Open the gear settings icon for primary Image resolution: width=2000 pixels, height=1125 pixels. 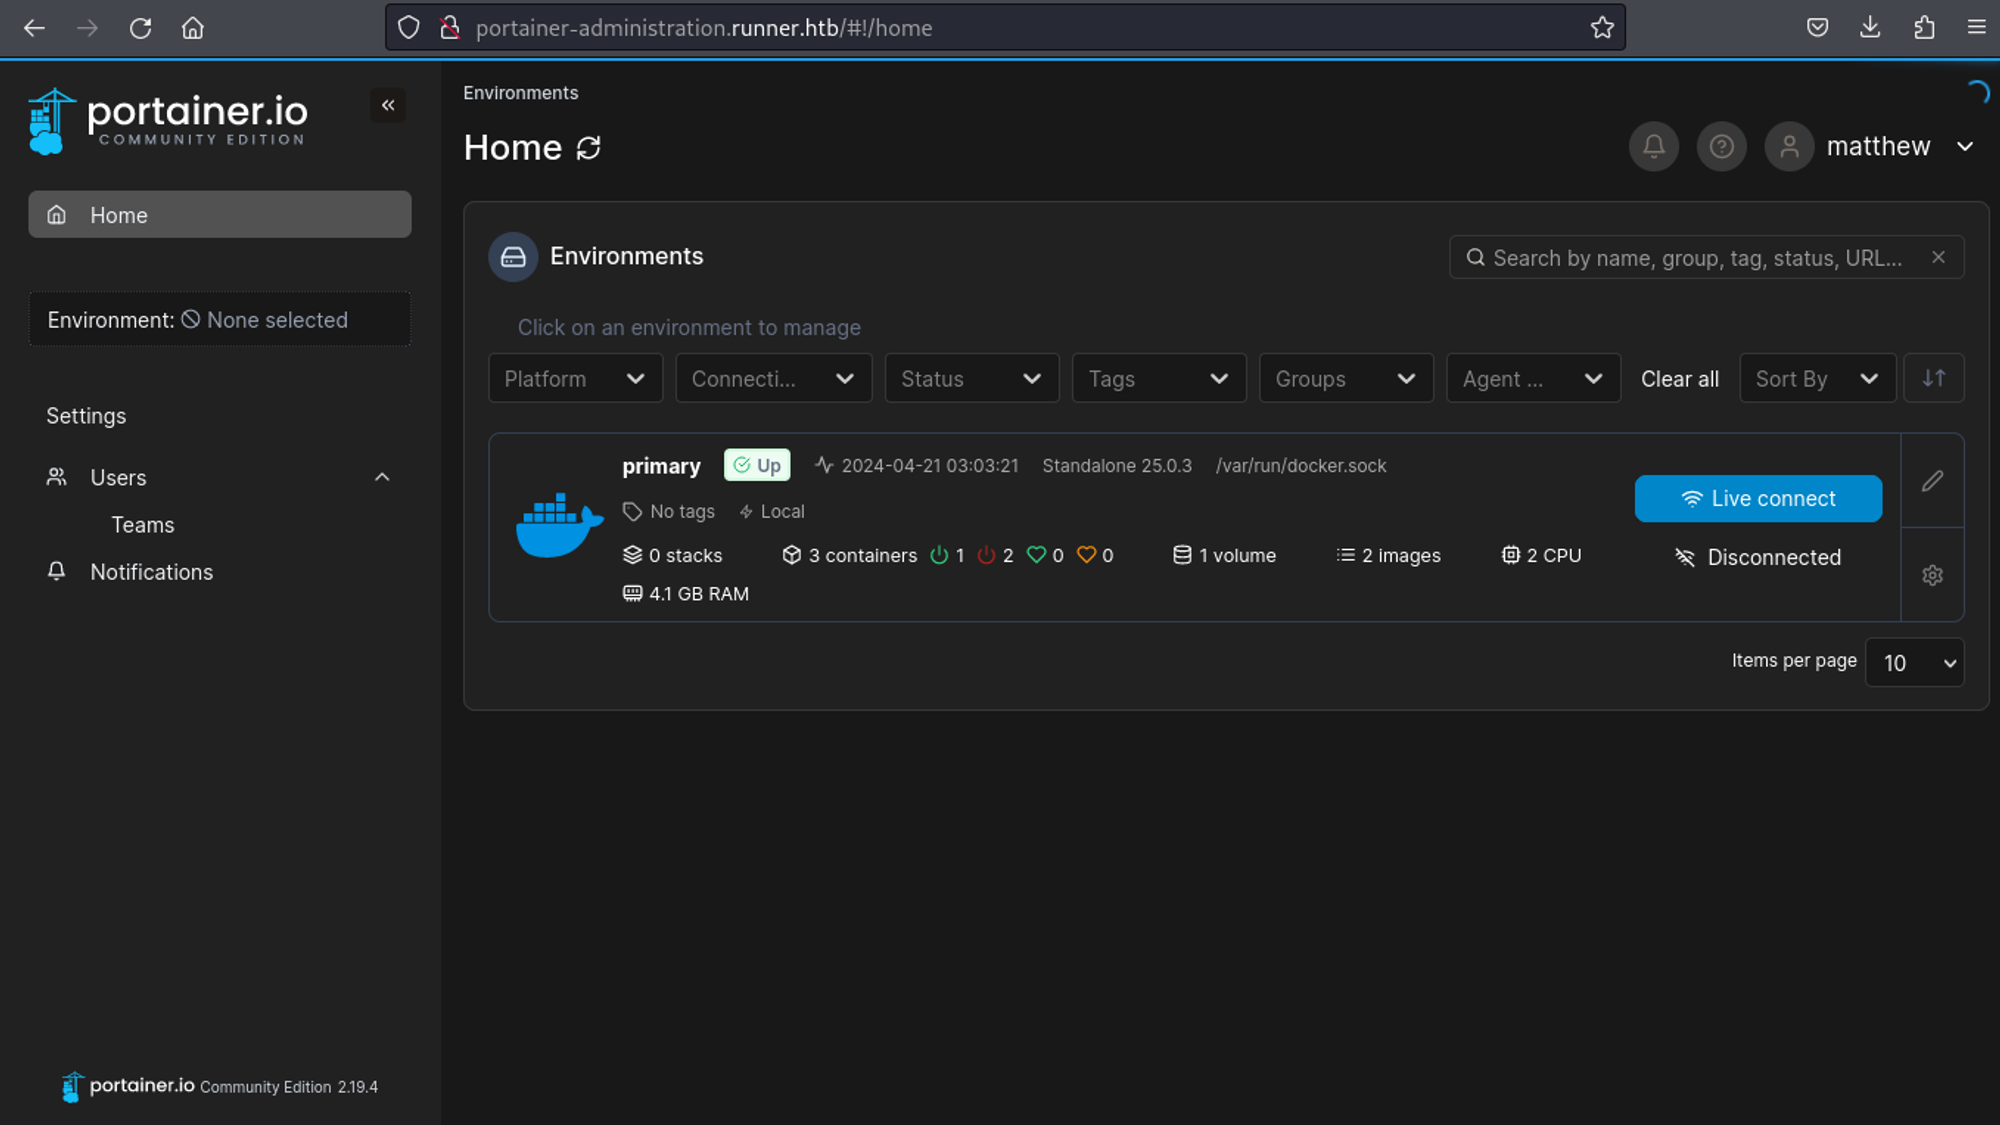[1932, 575]
